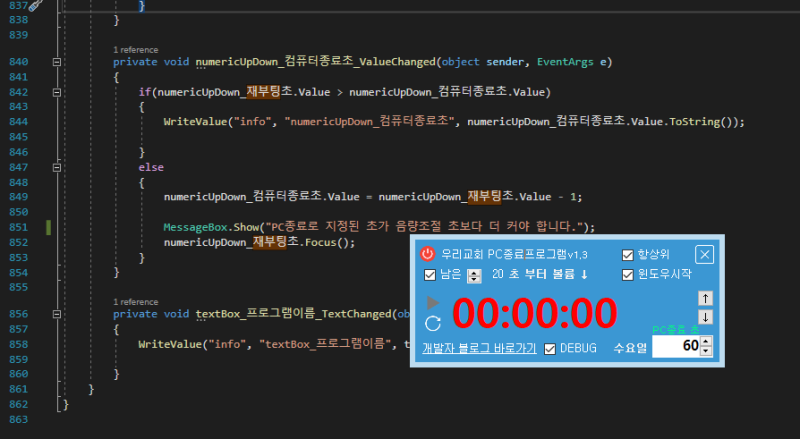Collapse the if block at line 842

pos(57,92)
